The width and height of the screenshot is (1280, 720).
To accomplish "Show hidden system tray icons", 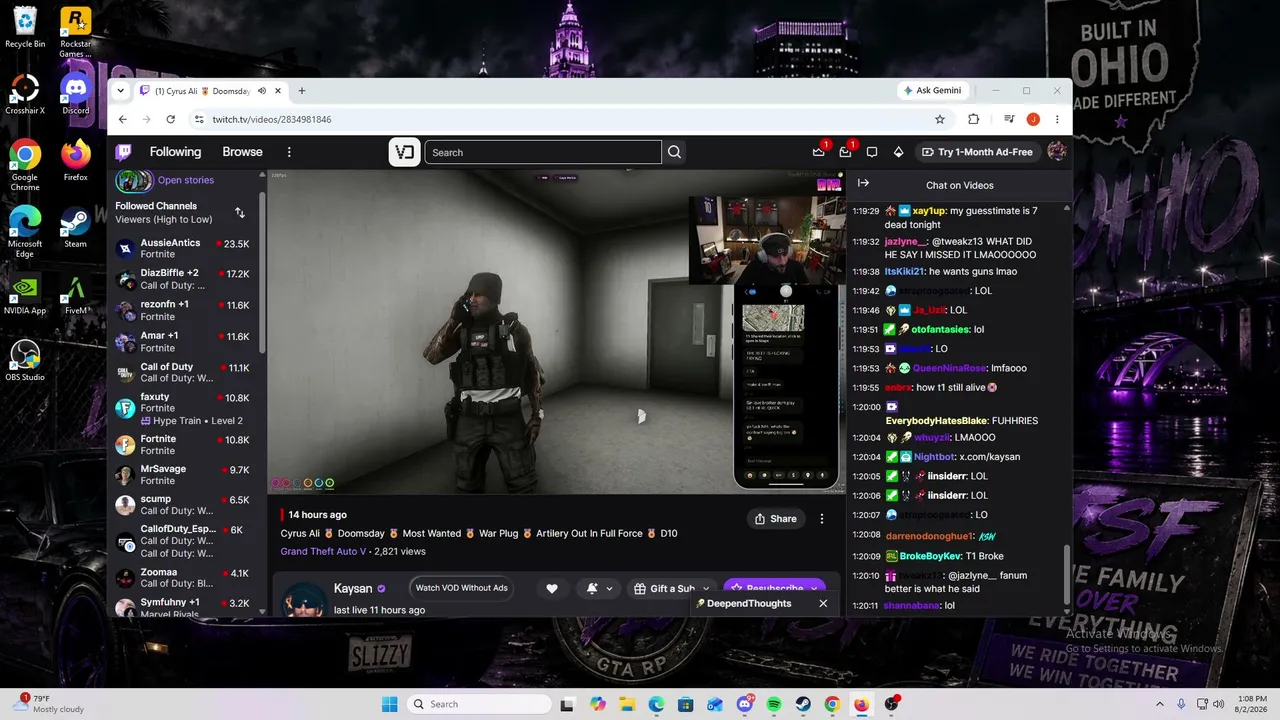I will (x=1160, y=704).
